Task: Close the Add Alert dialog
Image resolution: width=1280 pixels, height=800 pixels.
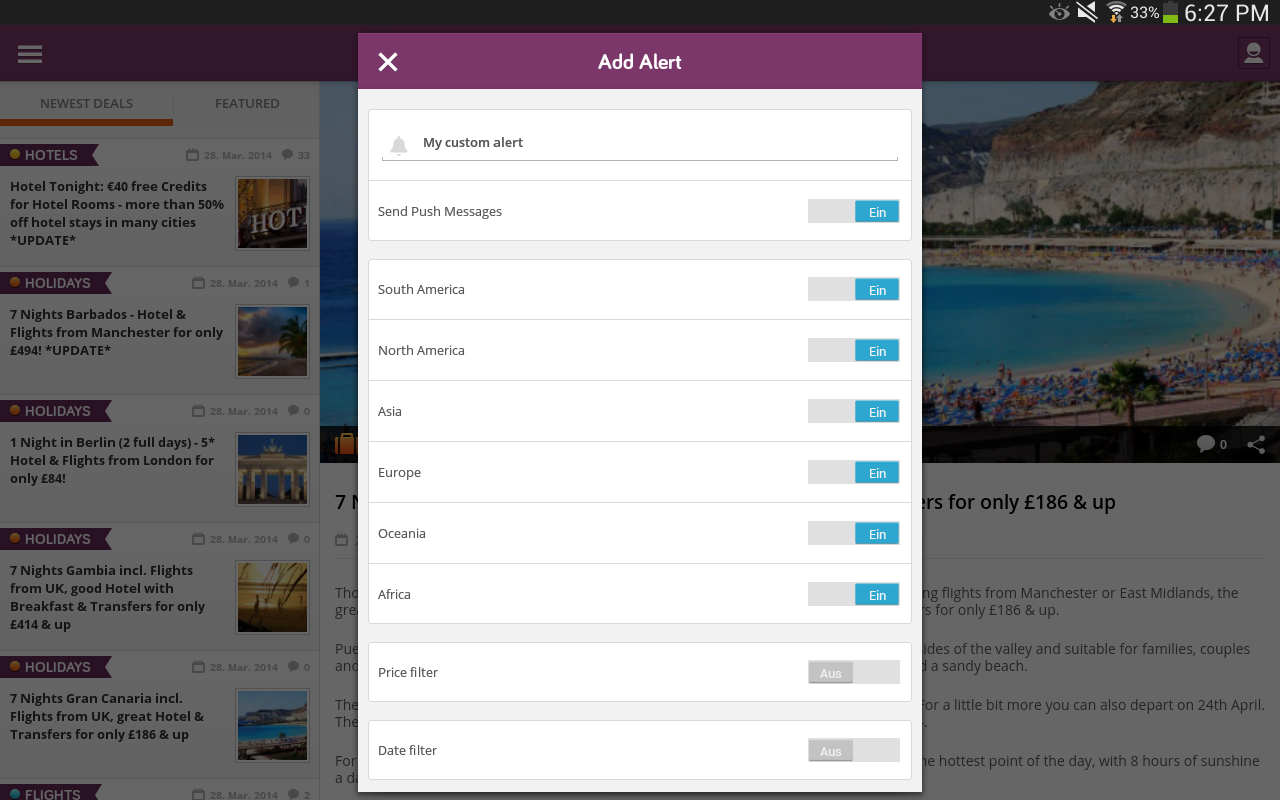Action: click(388, 62)
